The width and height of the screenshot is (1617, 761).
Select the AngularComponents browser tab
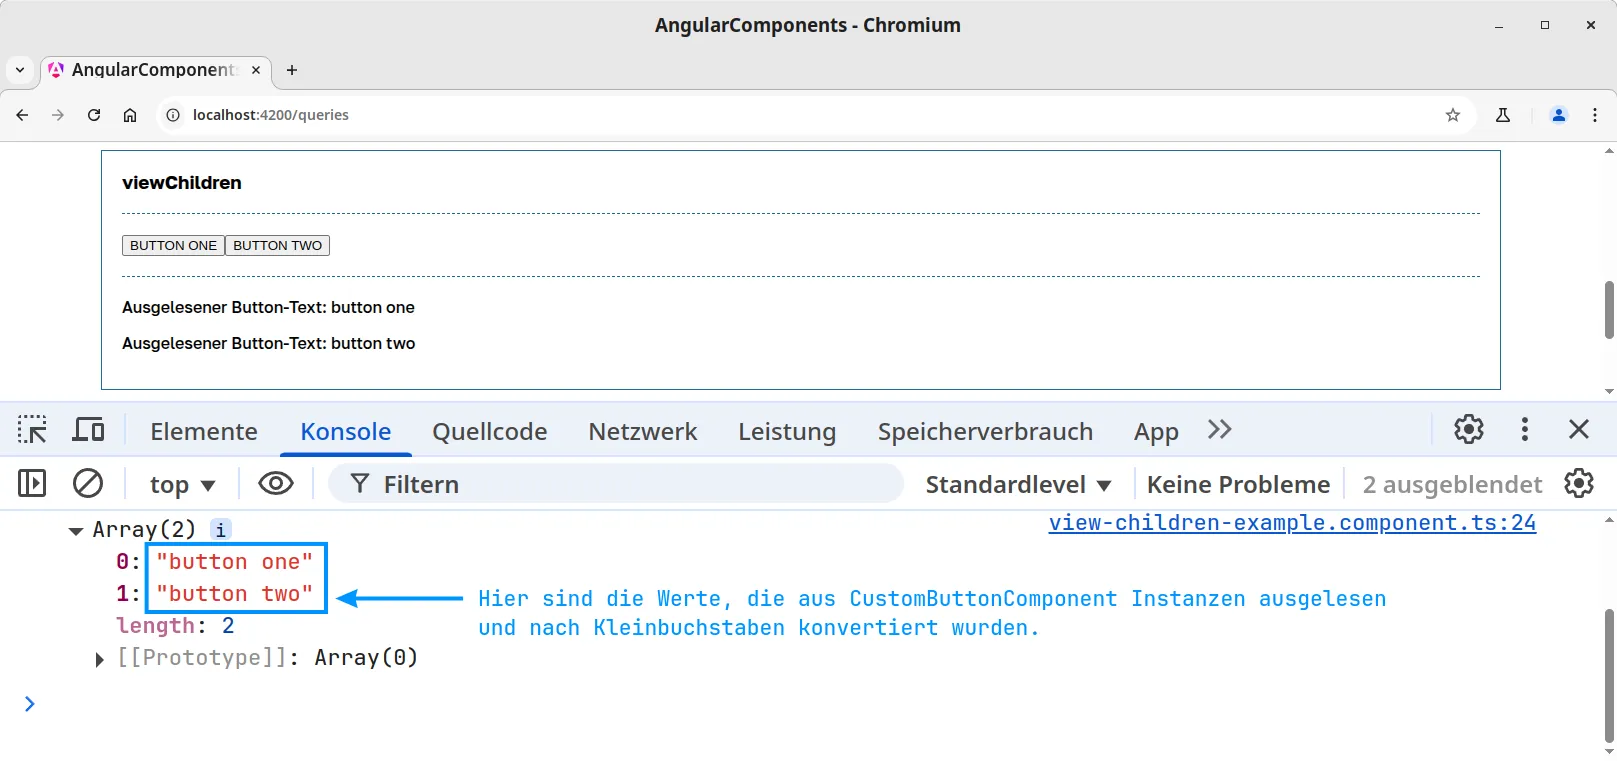[x=155, y=70]
